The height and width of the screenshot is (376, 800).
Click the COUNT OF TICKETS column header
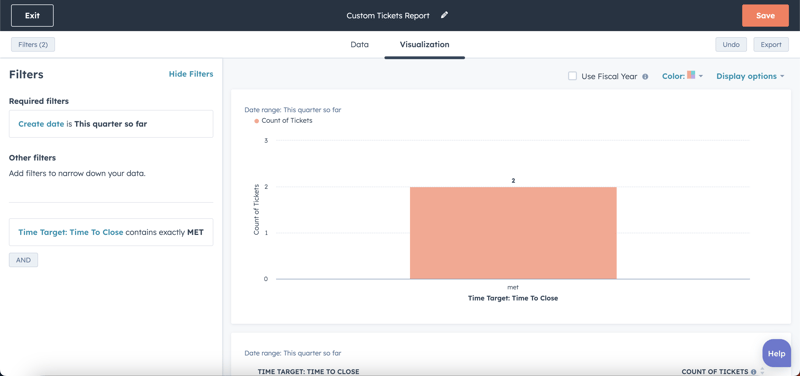715,371
